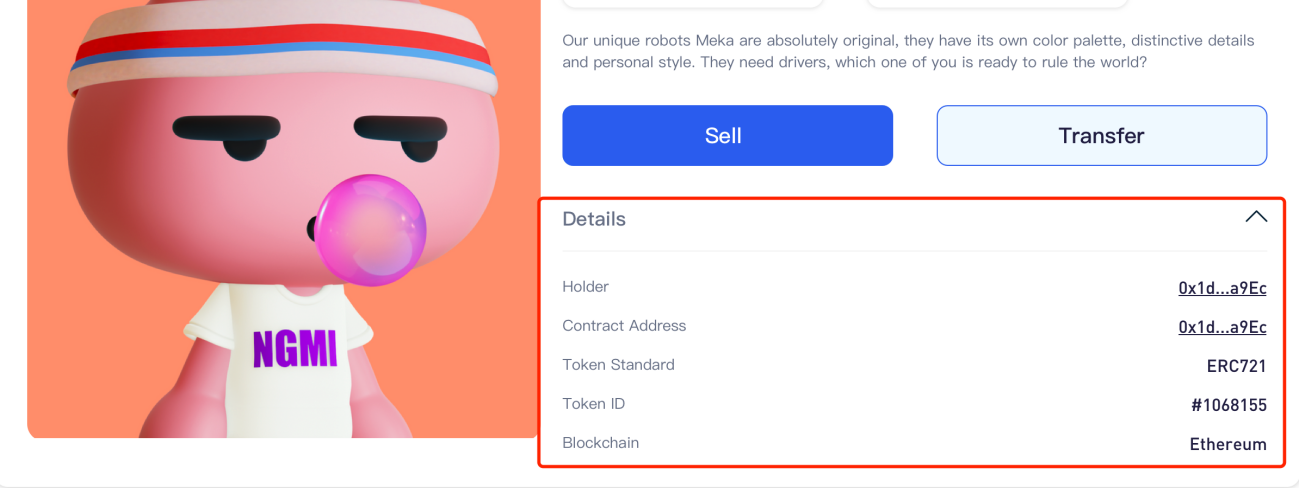1299x488 pixels.
Task: Click the Holder row label
Action: tap(586, 287)
